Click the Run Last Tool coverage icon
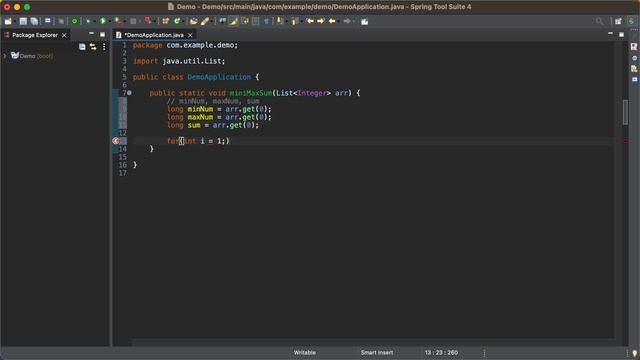Screen dimensions: 640x360 pos(118,21)
